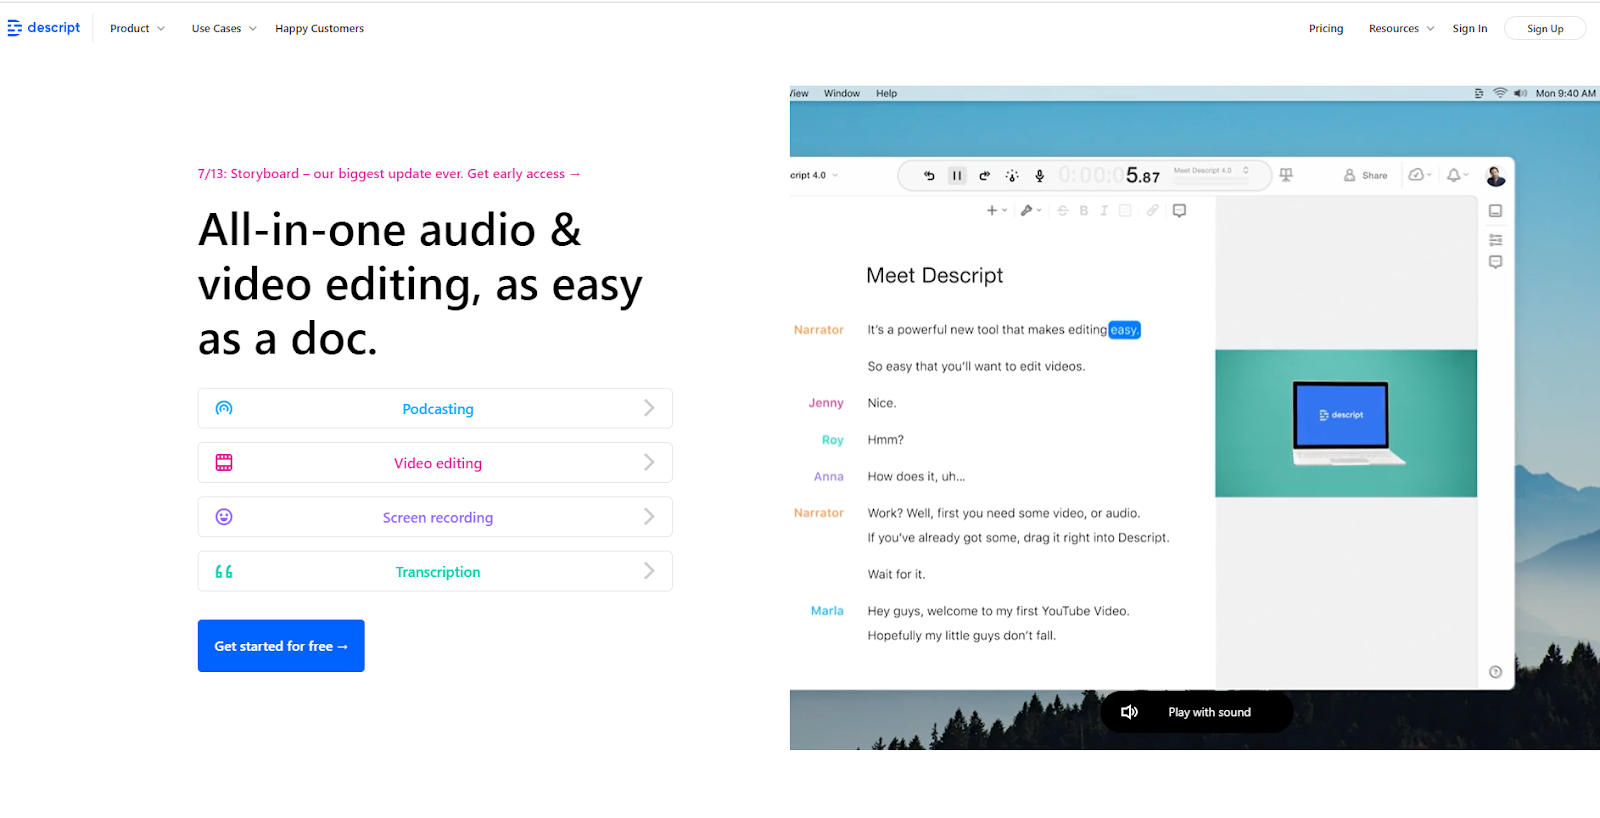Image resolution: width=1600 pixels, height=818 pixels.
Task: Open the project name dropdown 'cript 4.0'
Action: (x=814, y=175)
